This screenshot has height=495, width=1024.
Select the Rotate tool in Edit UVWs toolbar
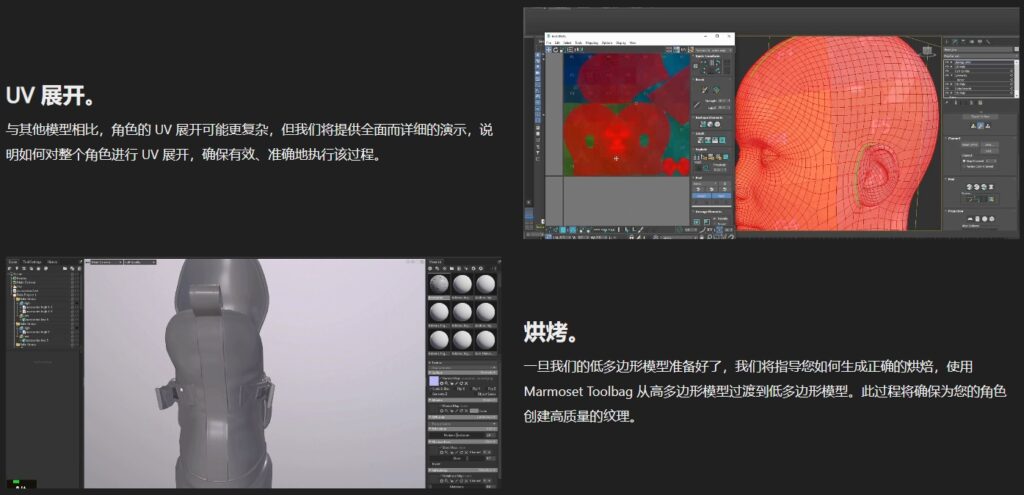click(556, 50)
